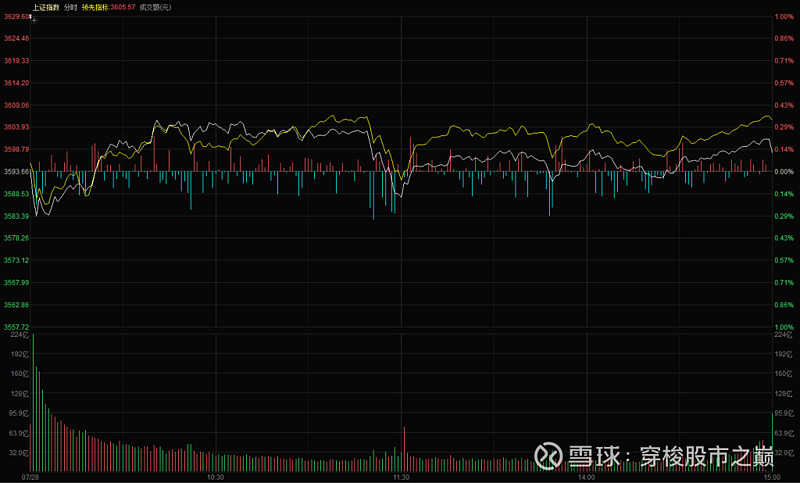Click the 10:30 time axis label

(x=215, y=477)
